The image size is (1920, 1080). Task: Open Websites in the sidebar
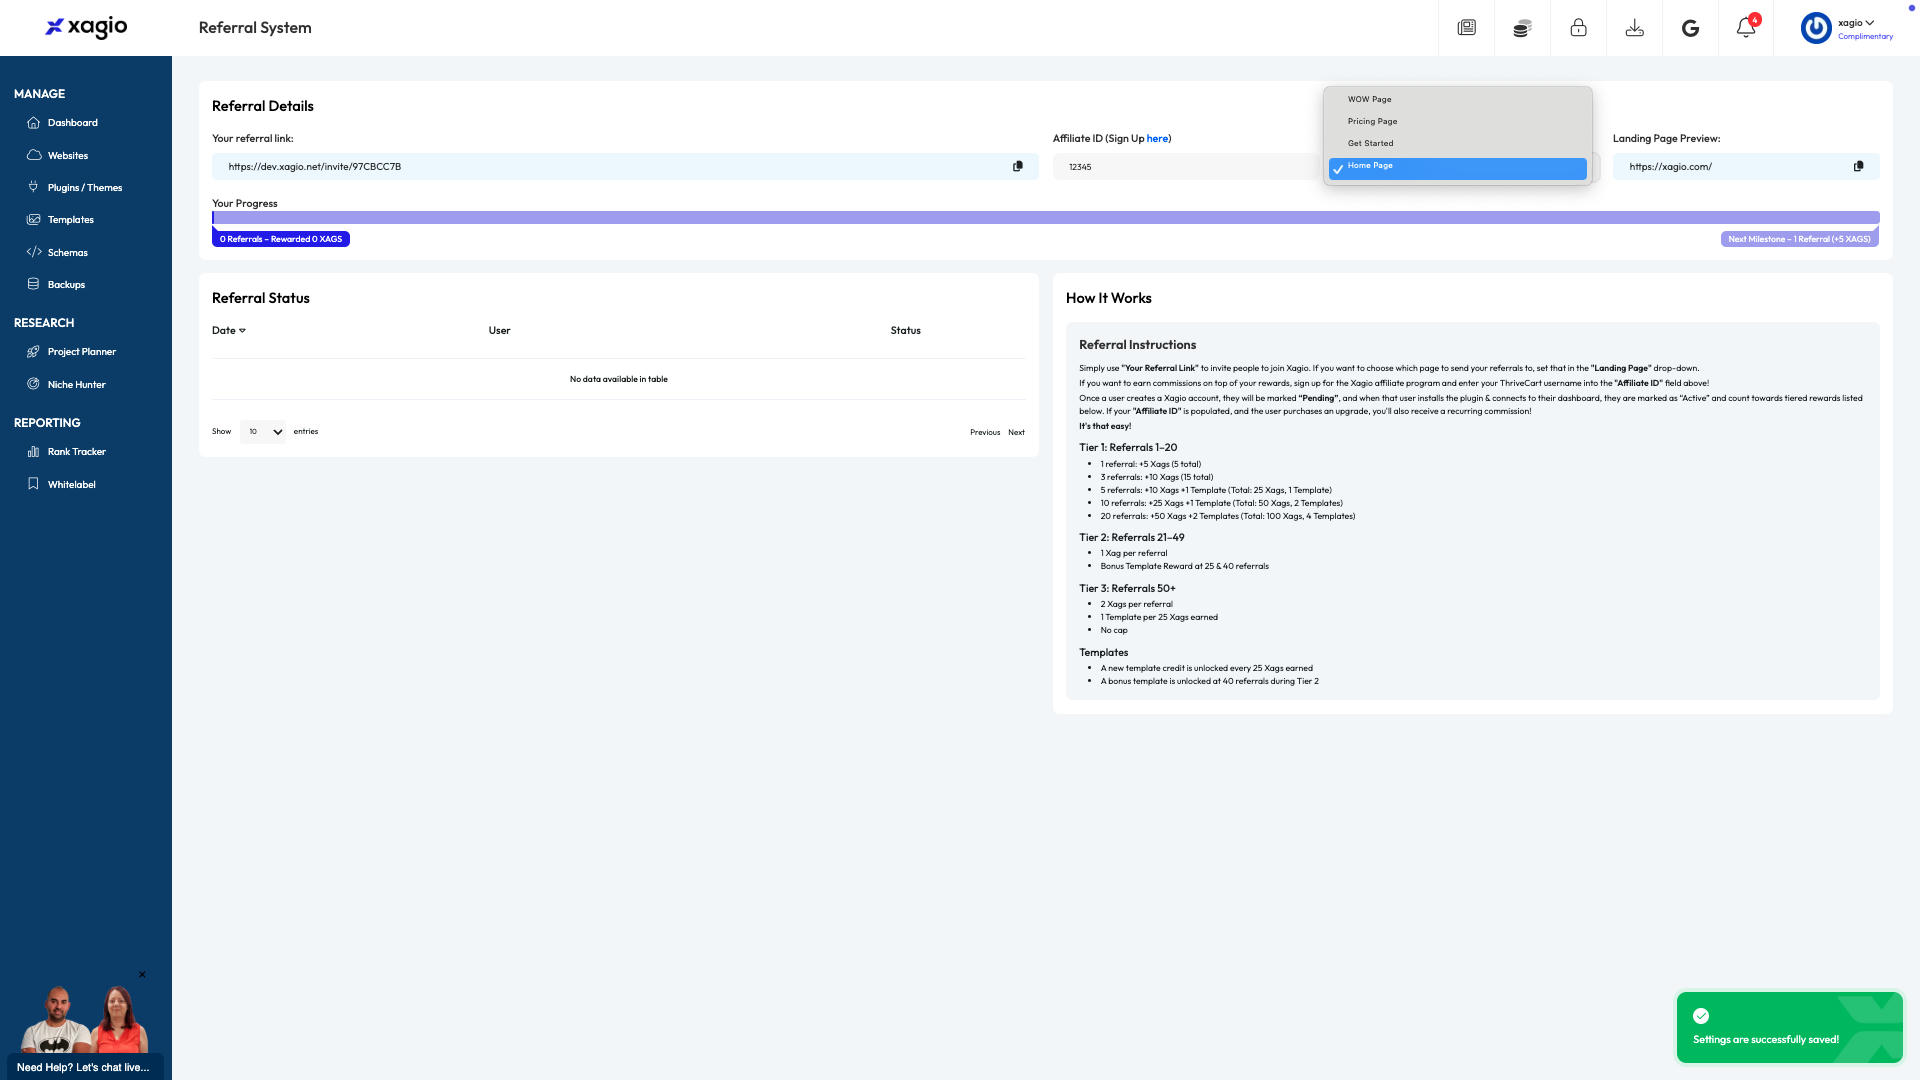click(68, 156)
